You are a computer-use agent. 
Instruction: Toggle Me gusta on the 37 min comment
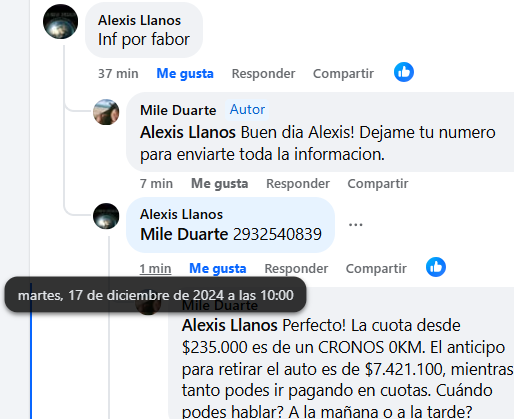coord(185,73)
